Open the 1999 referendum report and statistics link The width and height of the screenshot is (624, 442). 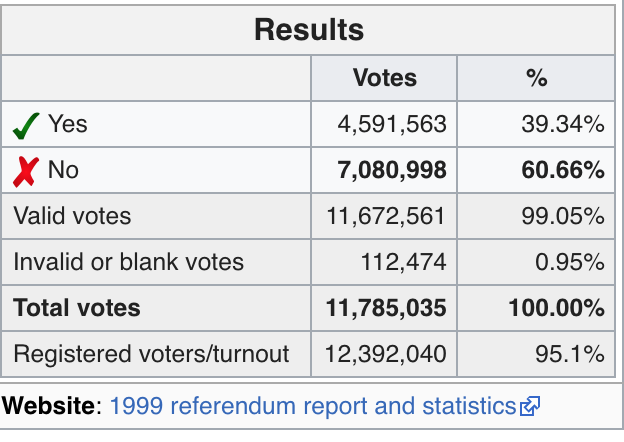(312, 406)
